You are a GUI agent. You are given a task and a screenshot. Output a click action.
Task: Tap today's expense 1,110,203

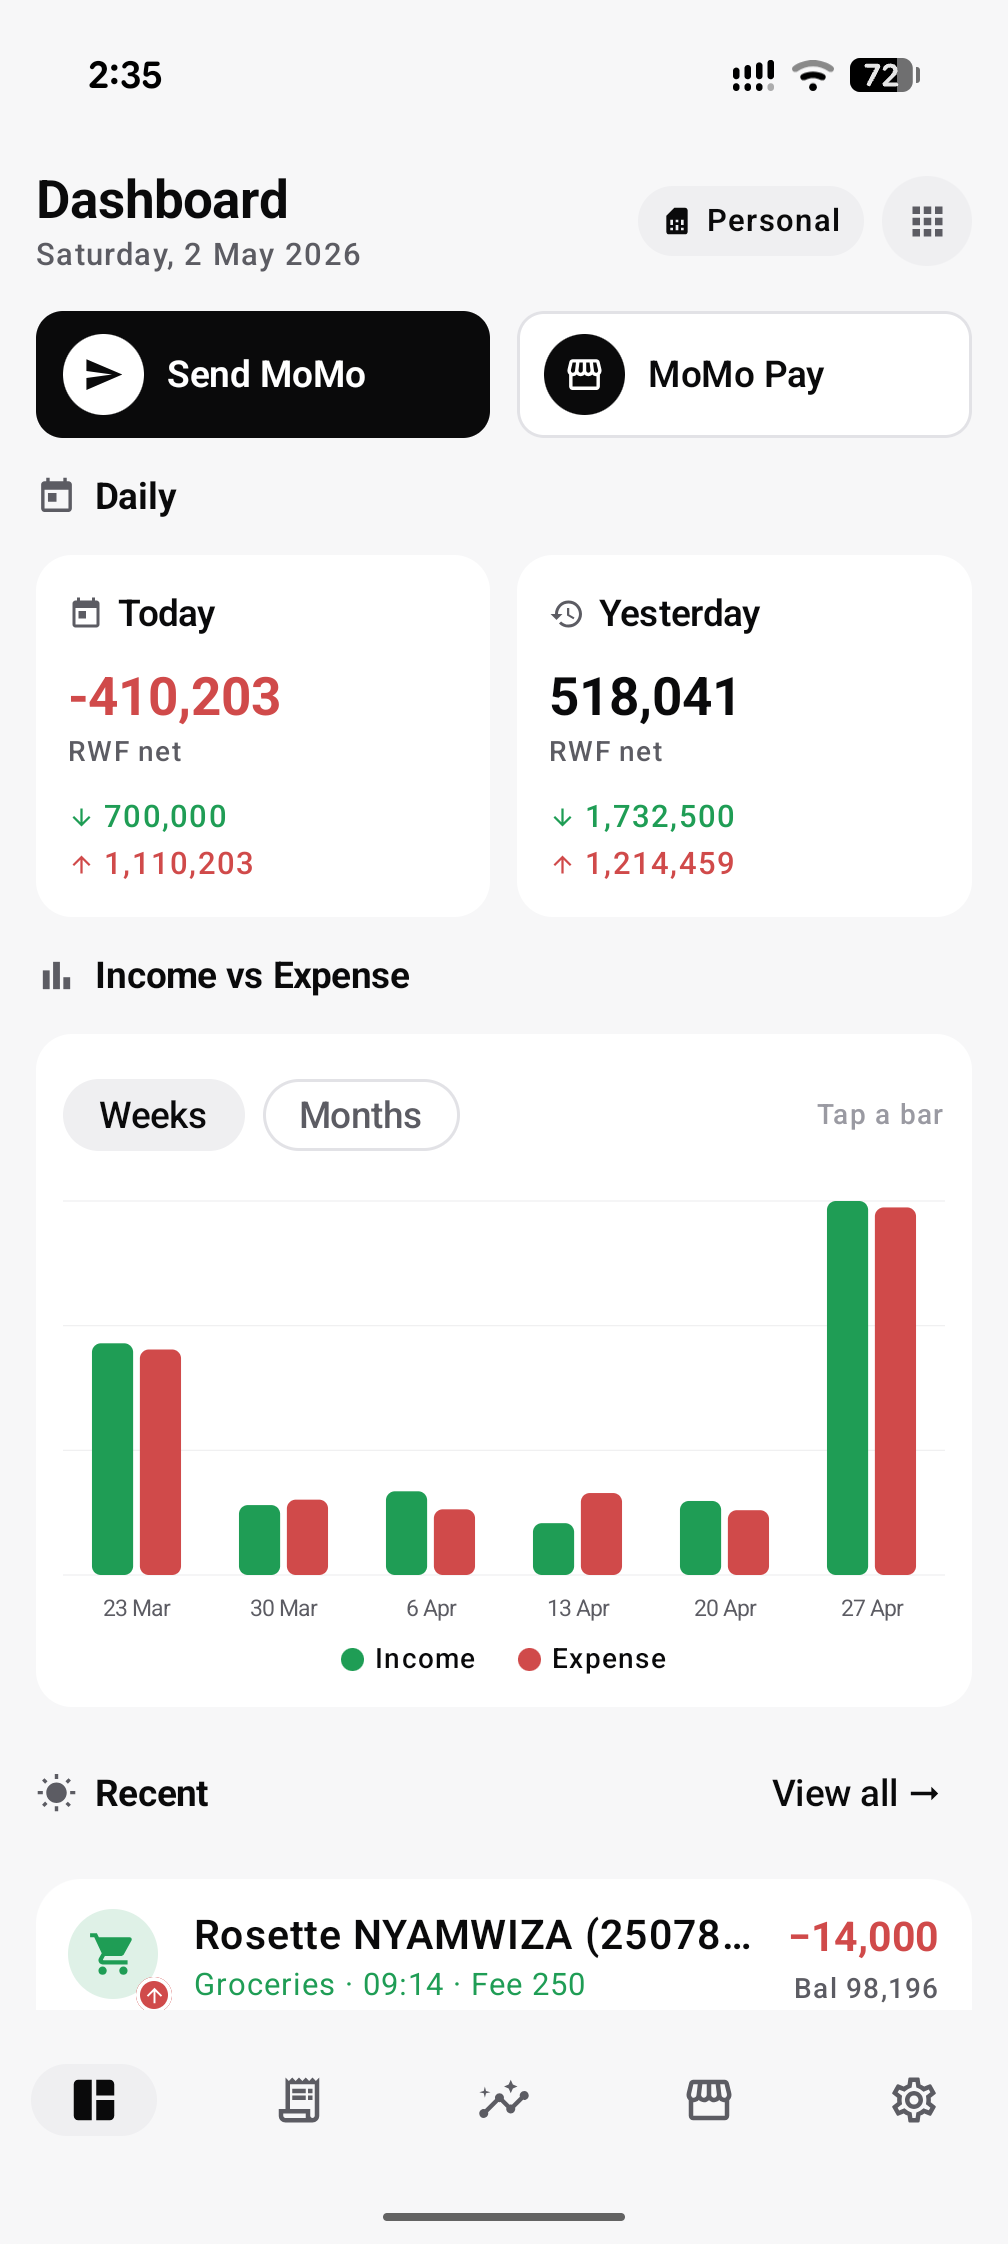pos(179,863)
